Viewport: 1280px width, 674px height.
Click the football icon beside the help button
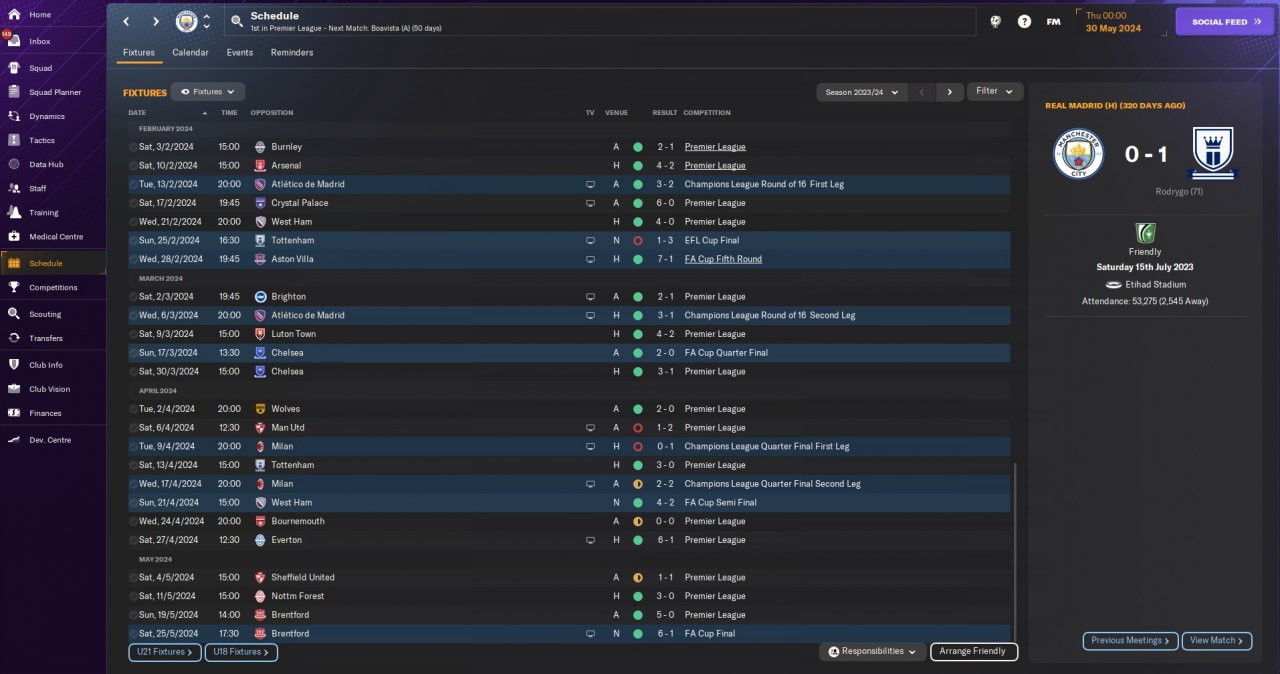pos(995,21)
